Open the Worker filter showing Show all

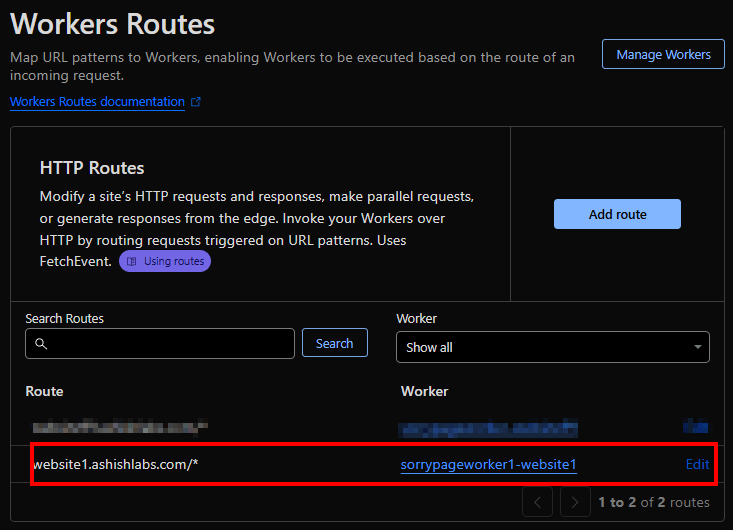pyautogui.click(x=552, y=347)
